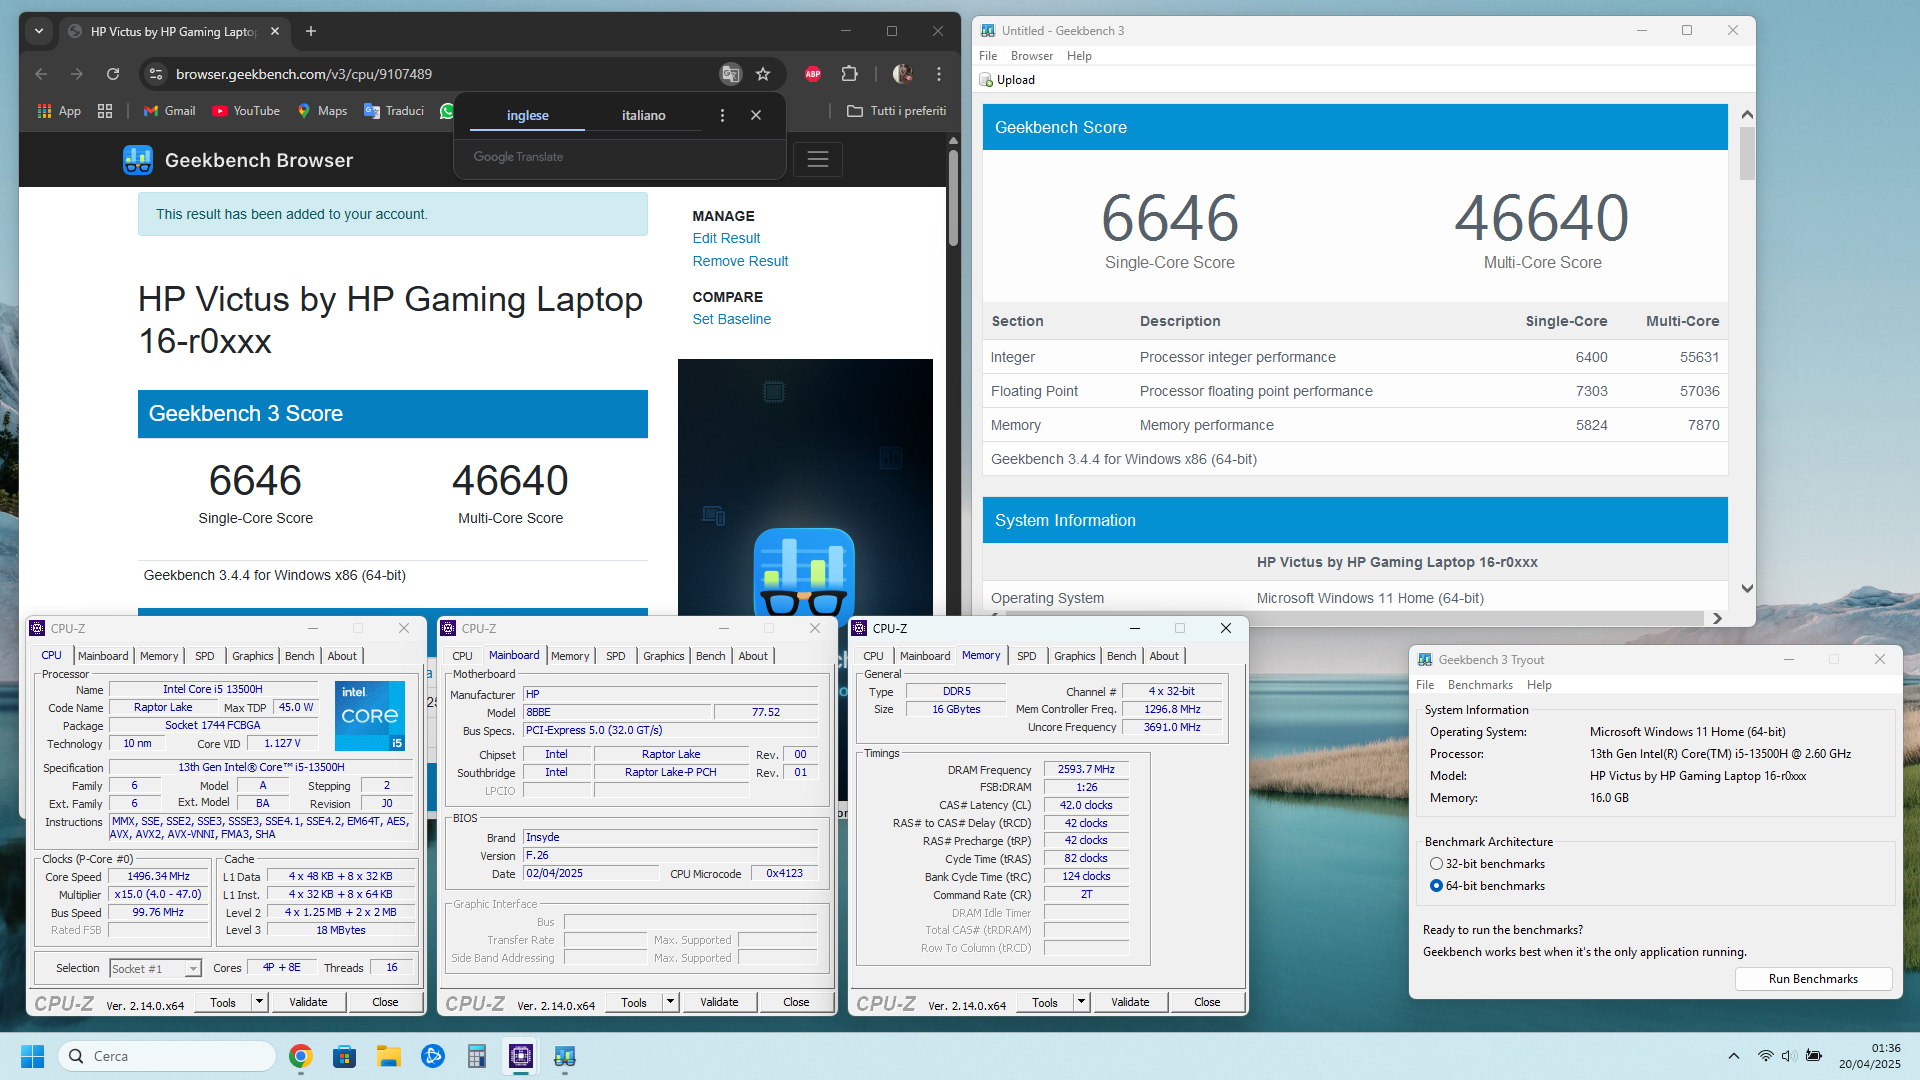Open the Chrome profile avatar
The image size is (1920, 1080).
click(902, 74)
